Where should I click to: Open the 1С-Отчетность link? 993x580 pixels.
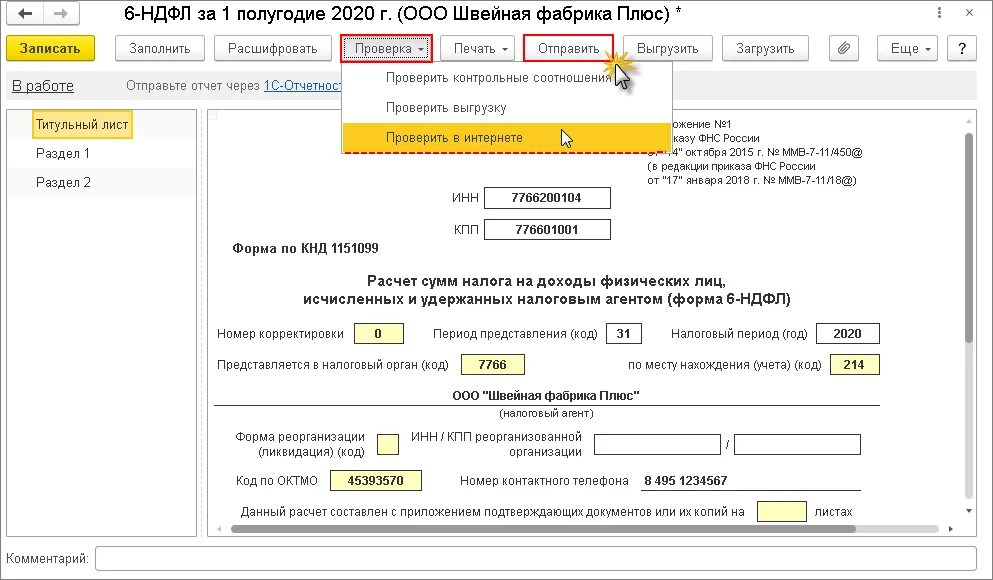(302, 85)
